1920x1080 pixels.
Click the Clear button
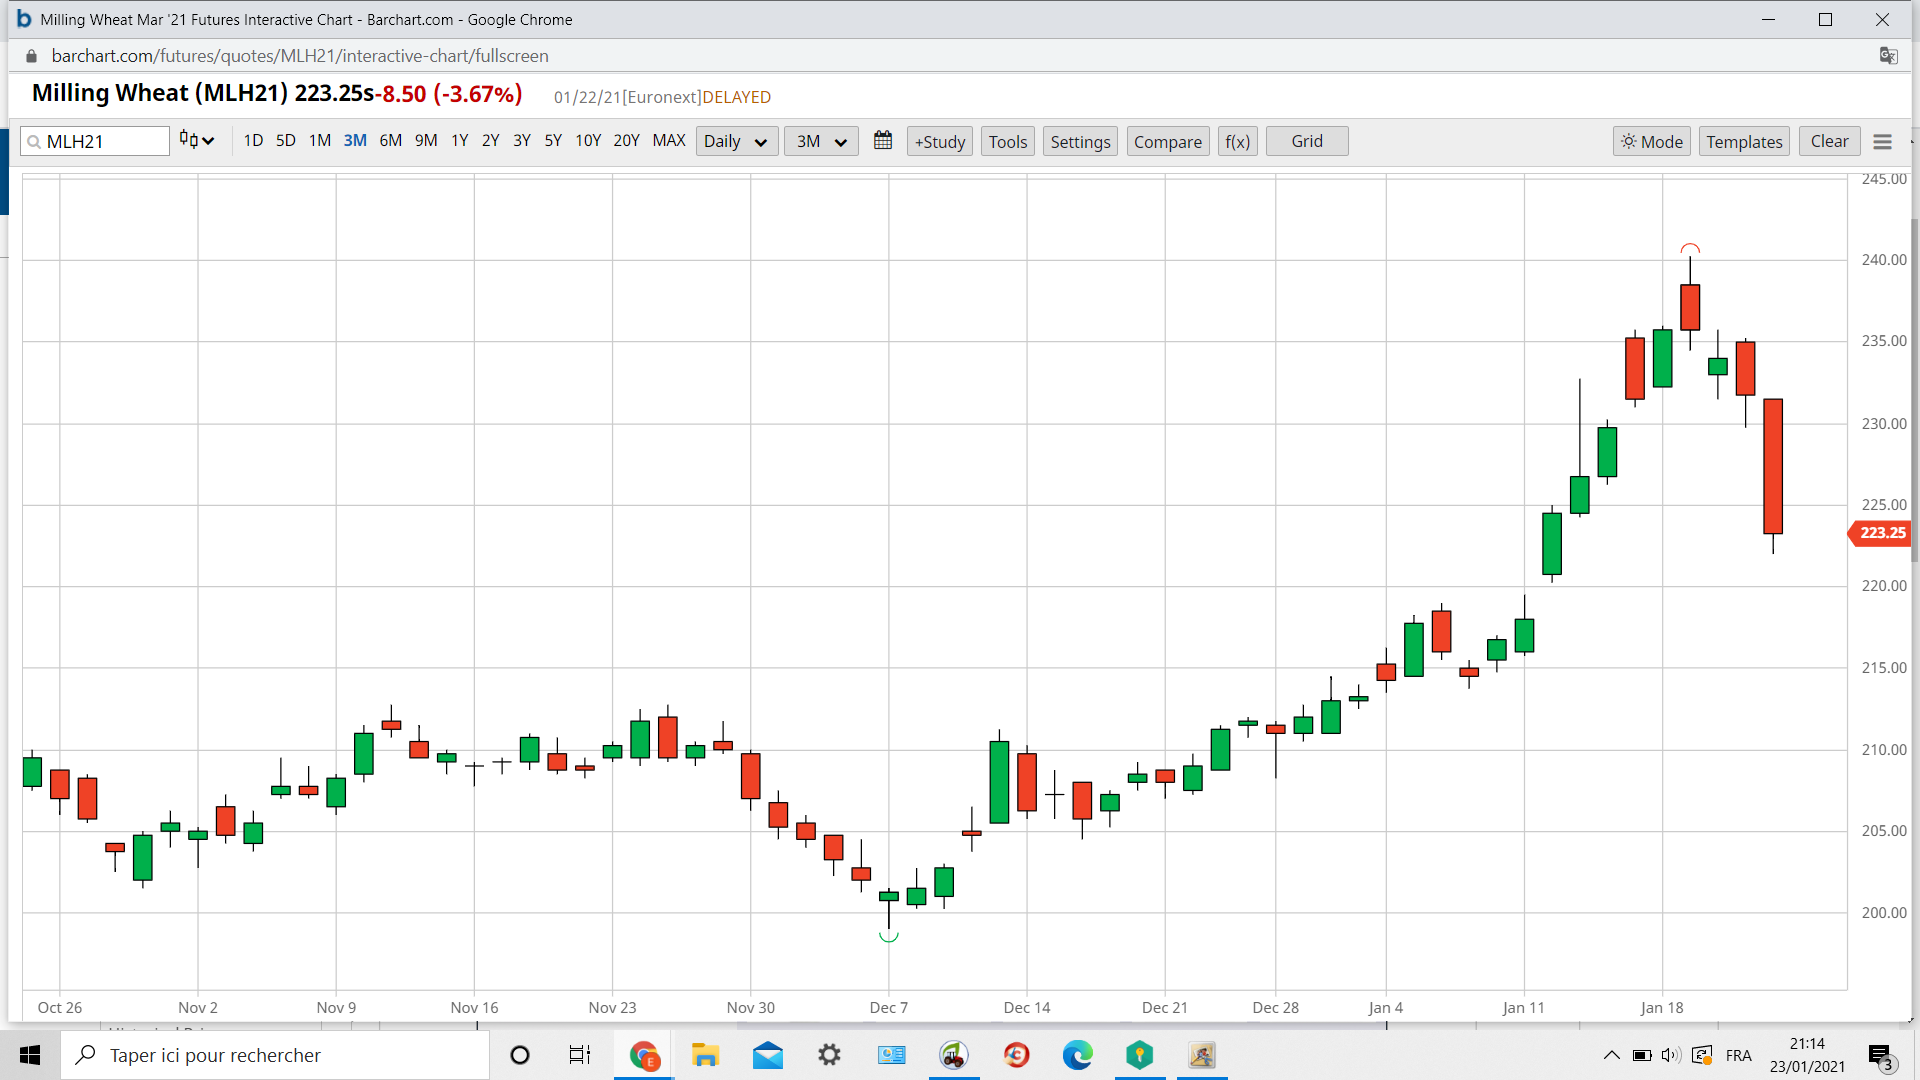[x=1829, y=141]
